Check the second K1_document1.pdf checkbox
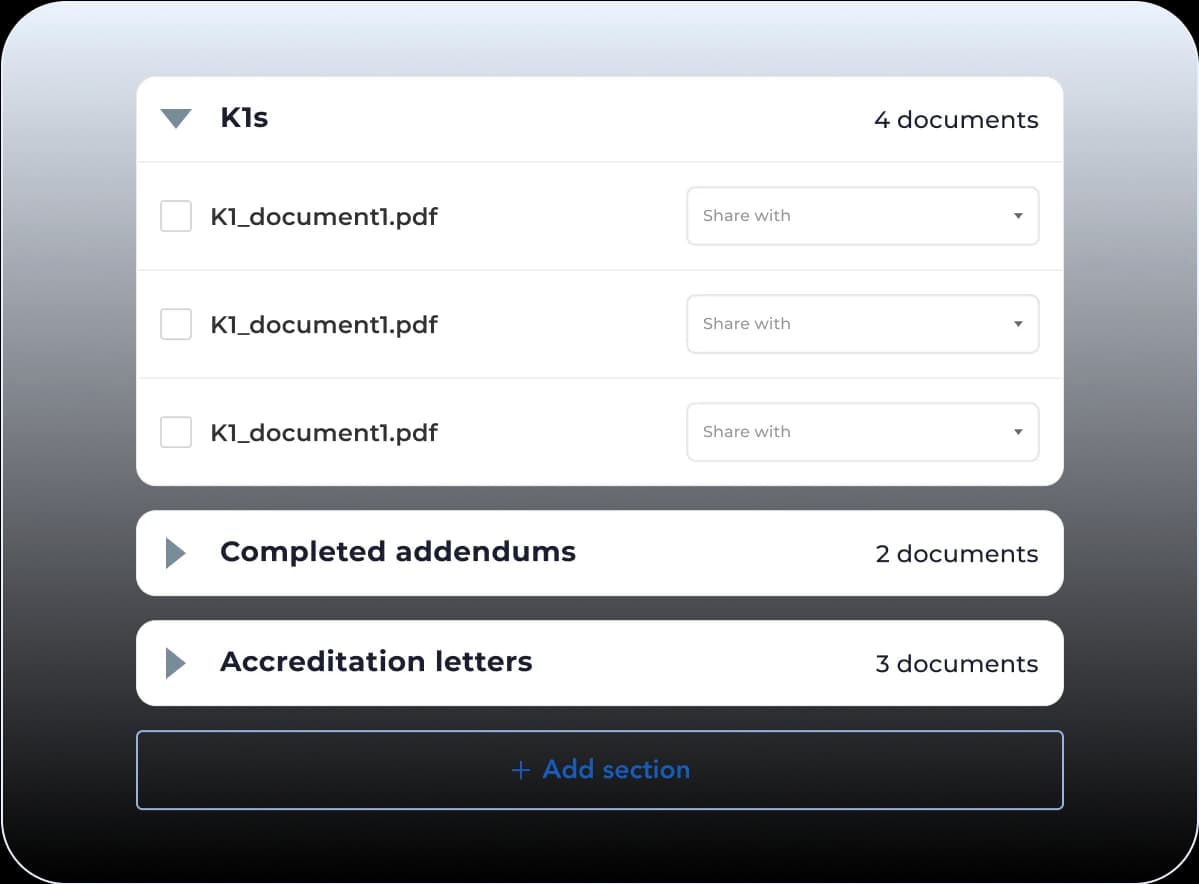This screenshot has width=1199, height=884. pos(176,324)
